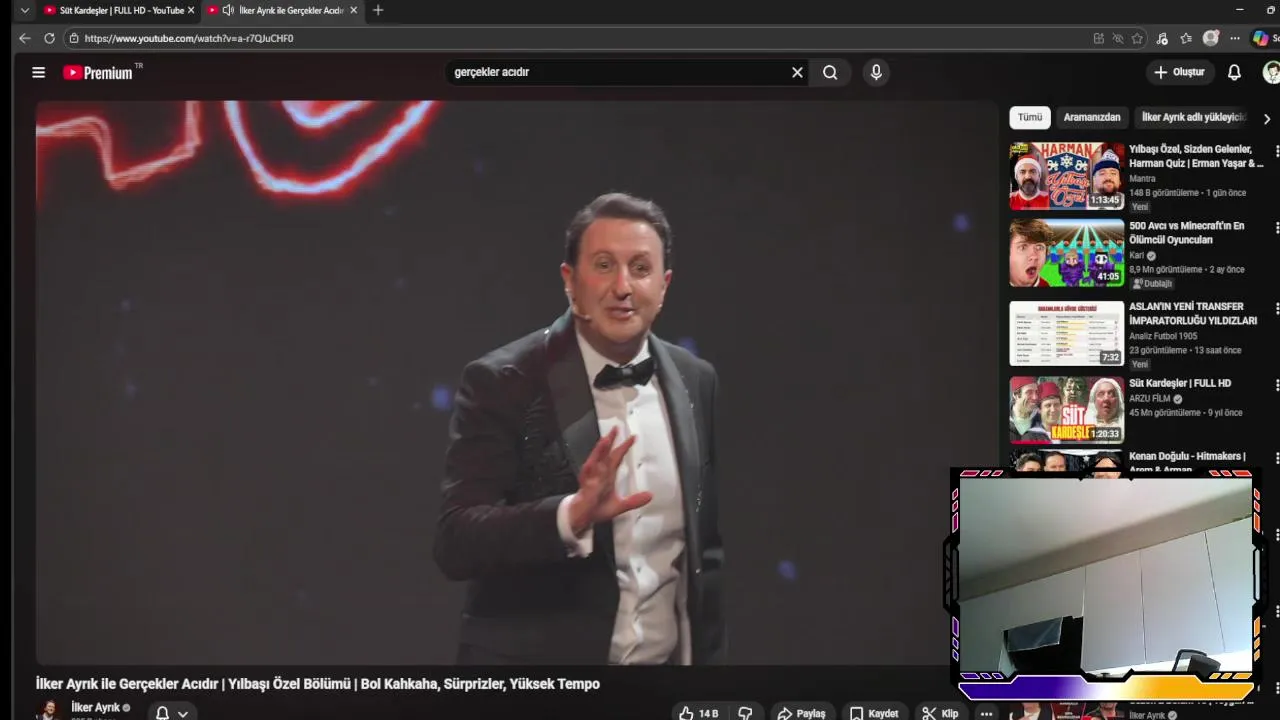Click 'Dublajlı' badge on Minecraft video
The width and height of the screenshot is (1280, 720).
(x=1152, y=283)
